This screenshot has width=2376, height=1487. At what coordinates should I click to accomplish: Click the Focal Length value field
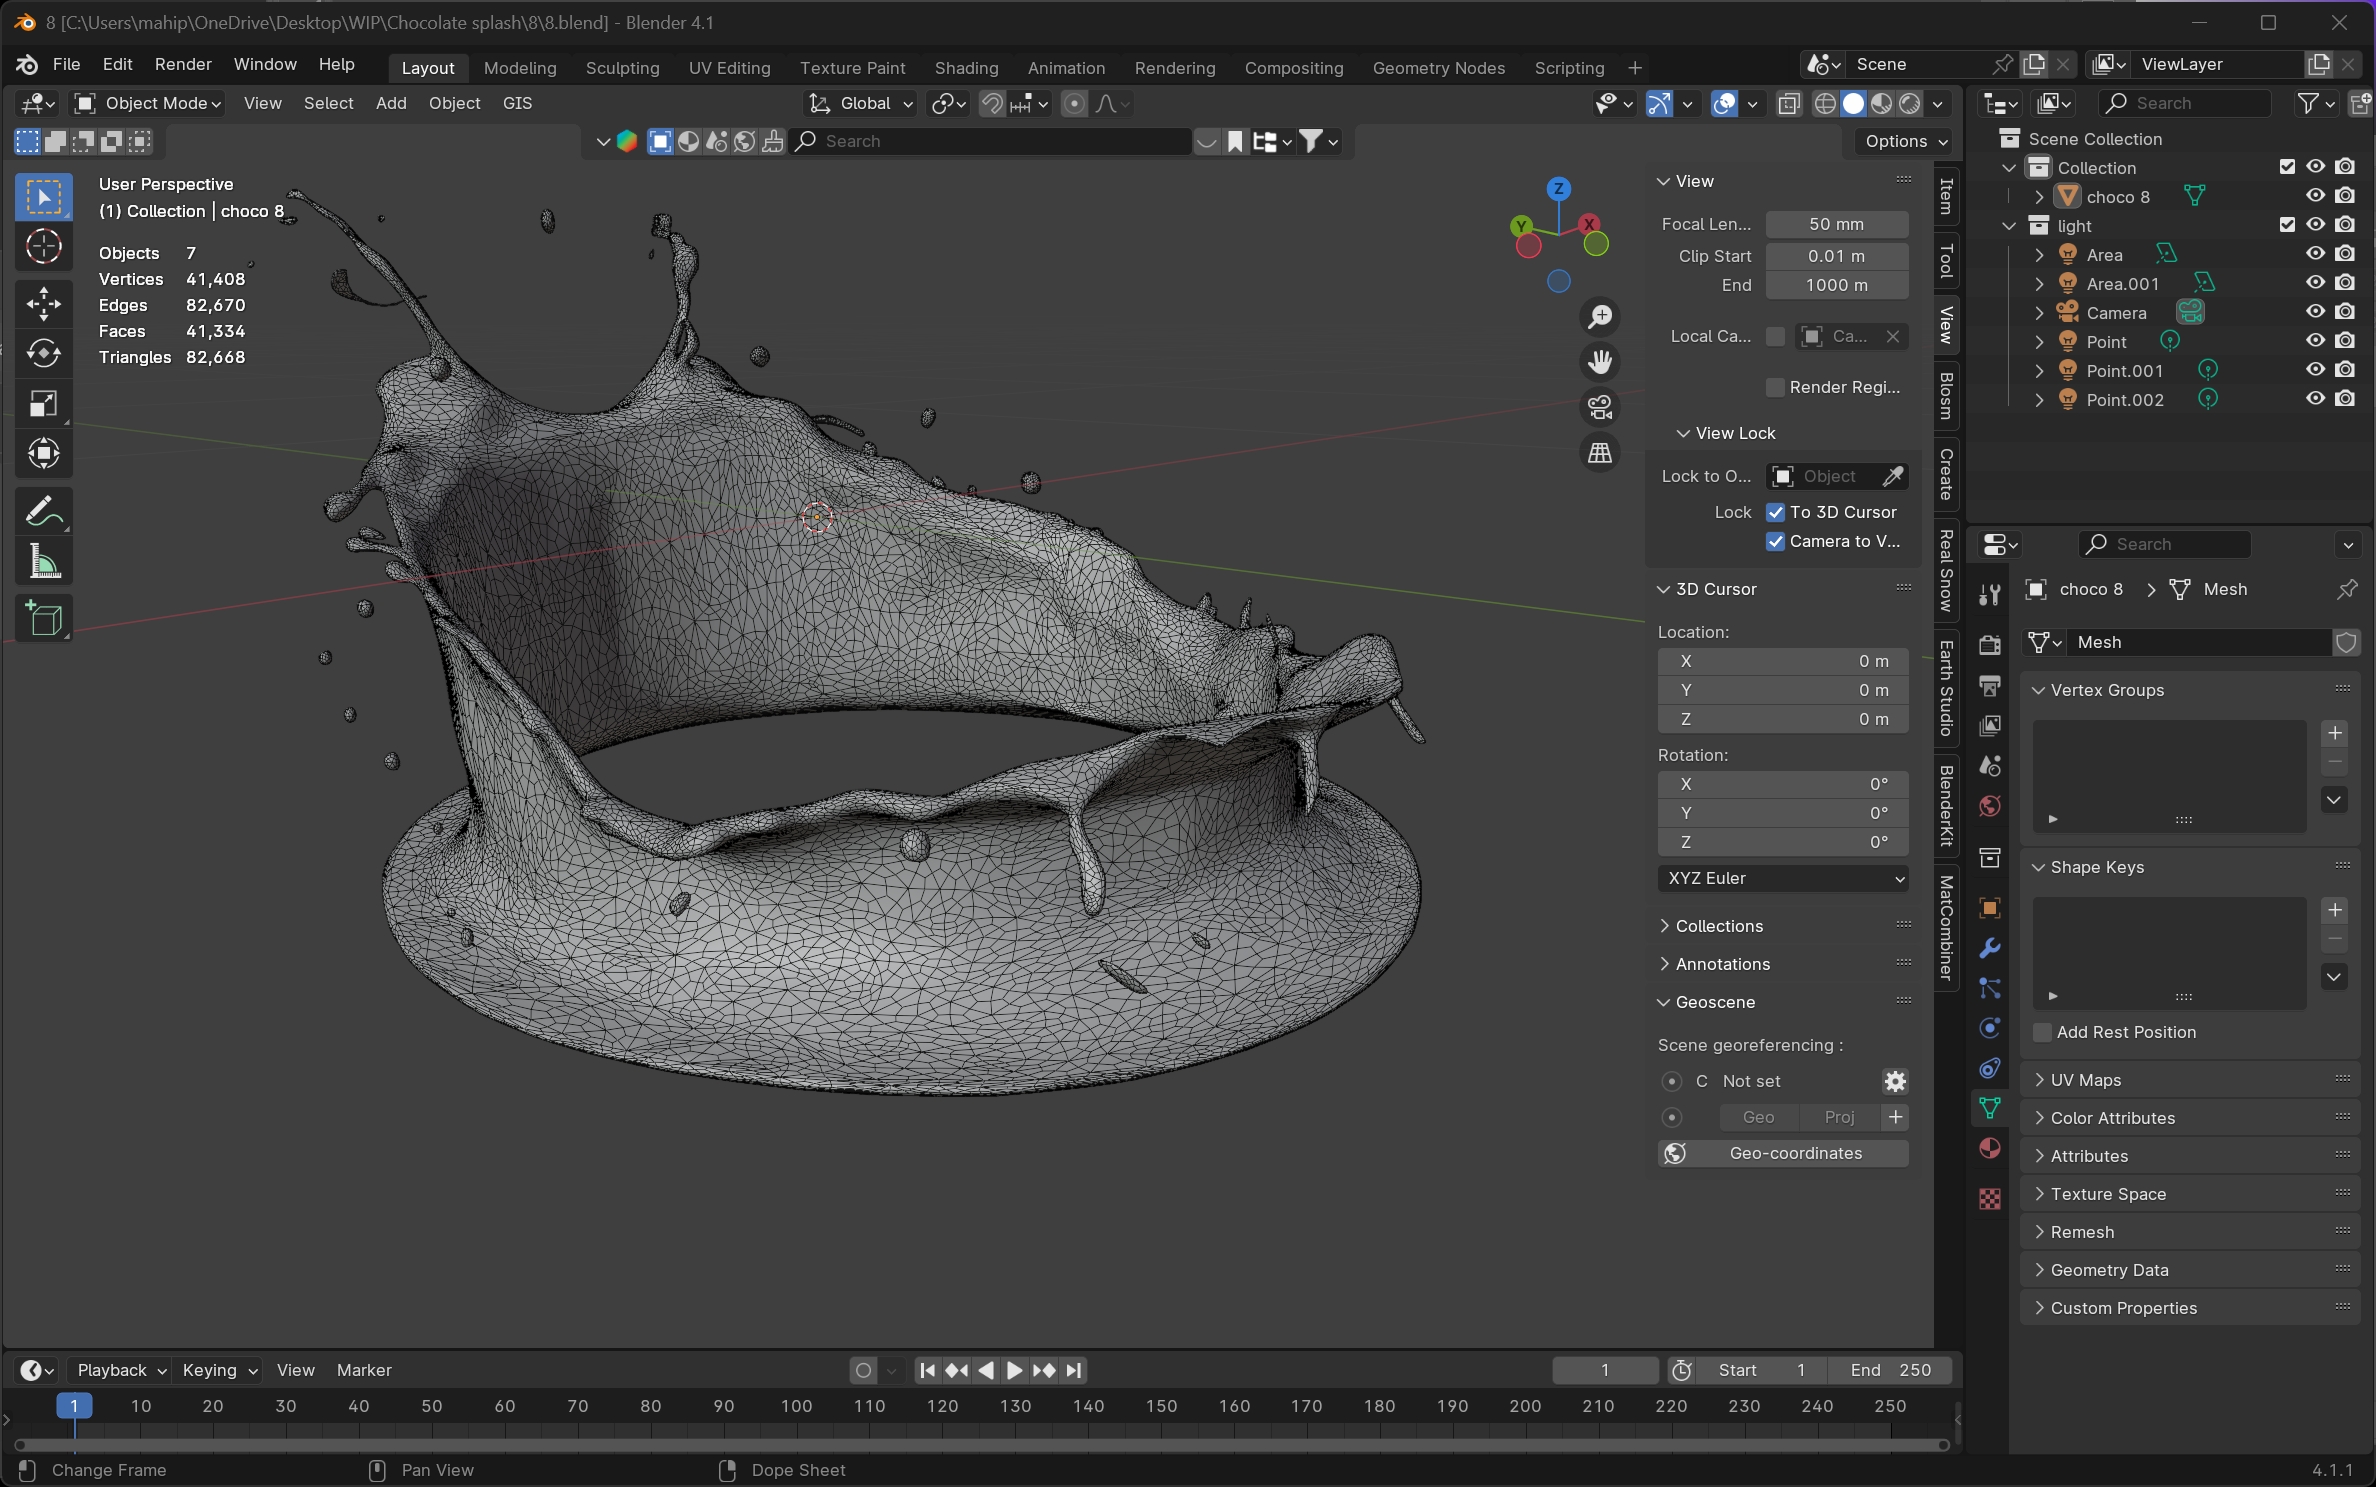[x=1836, y=224]
